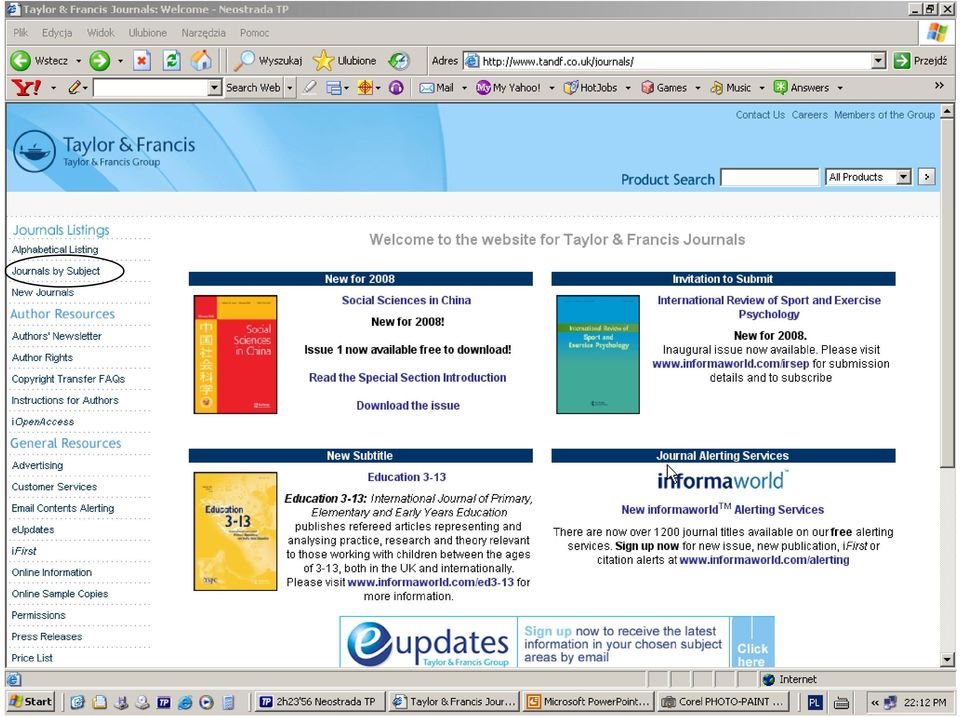The image size is (960, 717).
Task: Open Yahoo search box dropdown arrow
Action: click(x=214, y=88)
